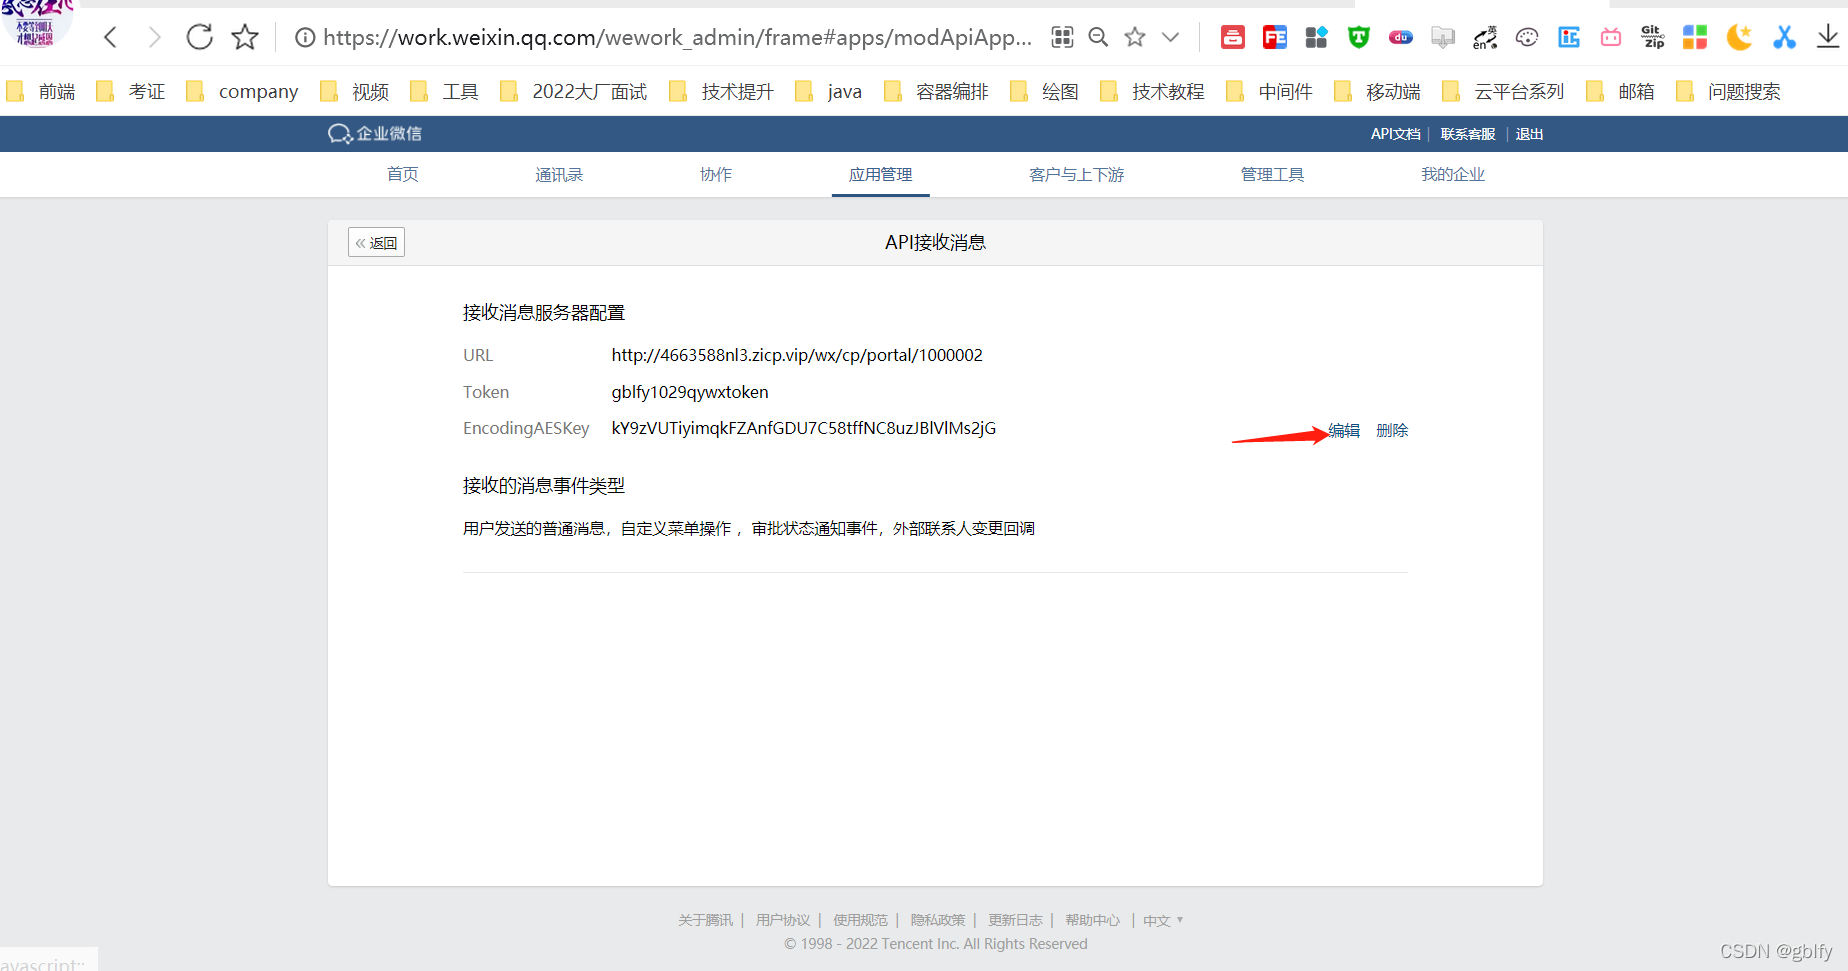Open the 云平台系列 bookmark folder
This screenshot has width=1848, height=971.
(1504, 92)
